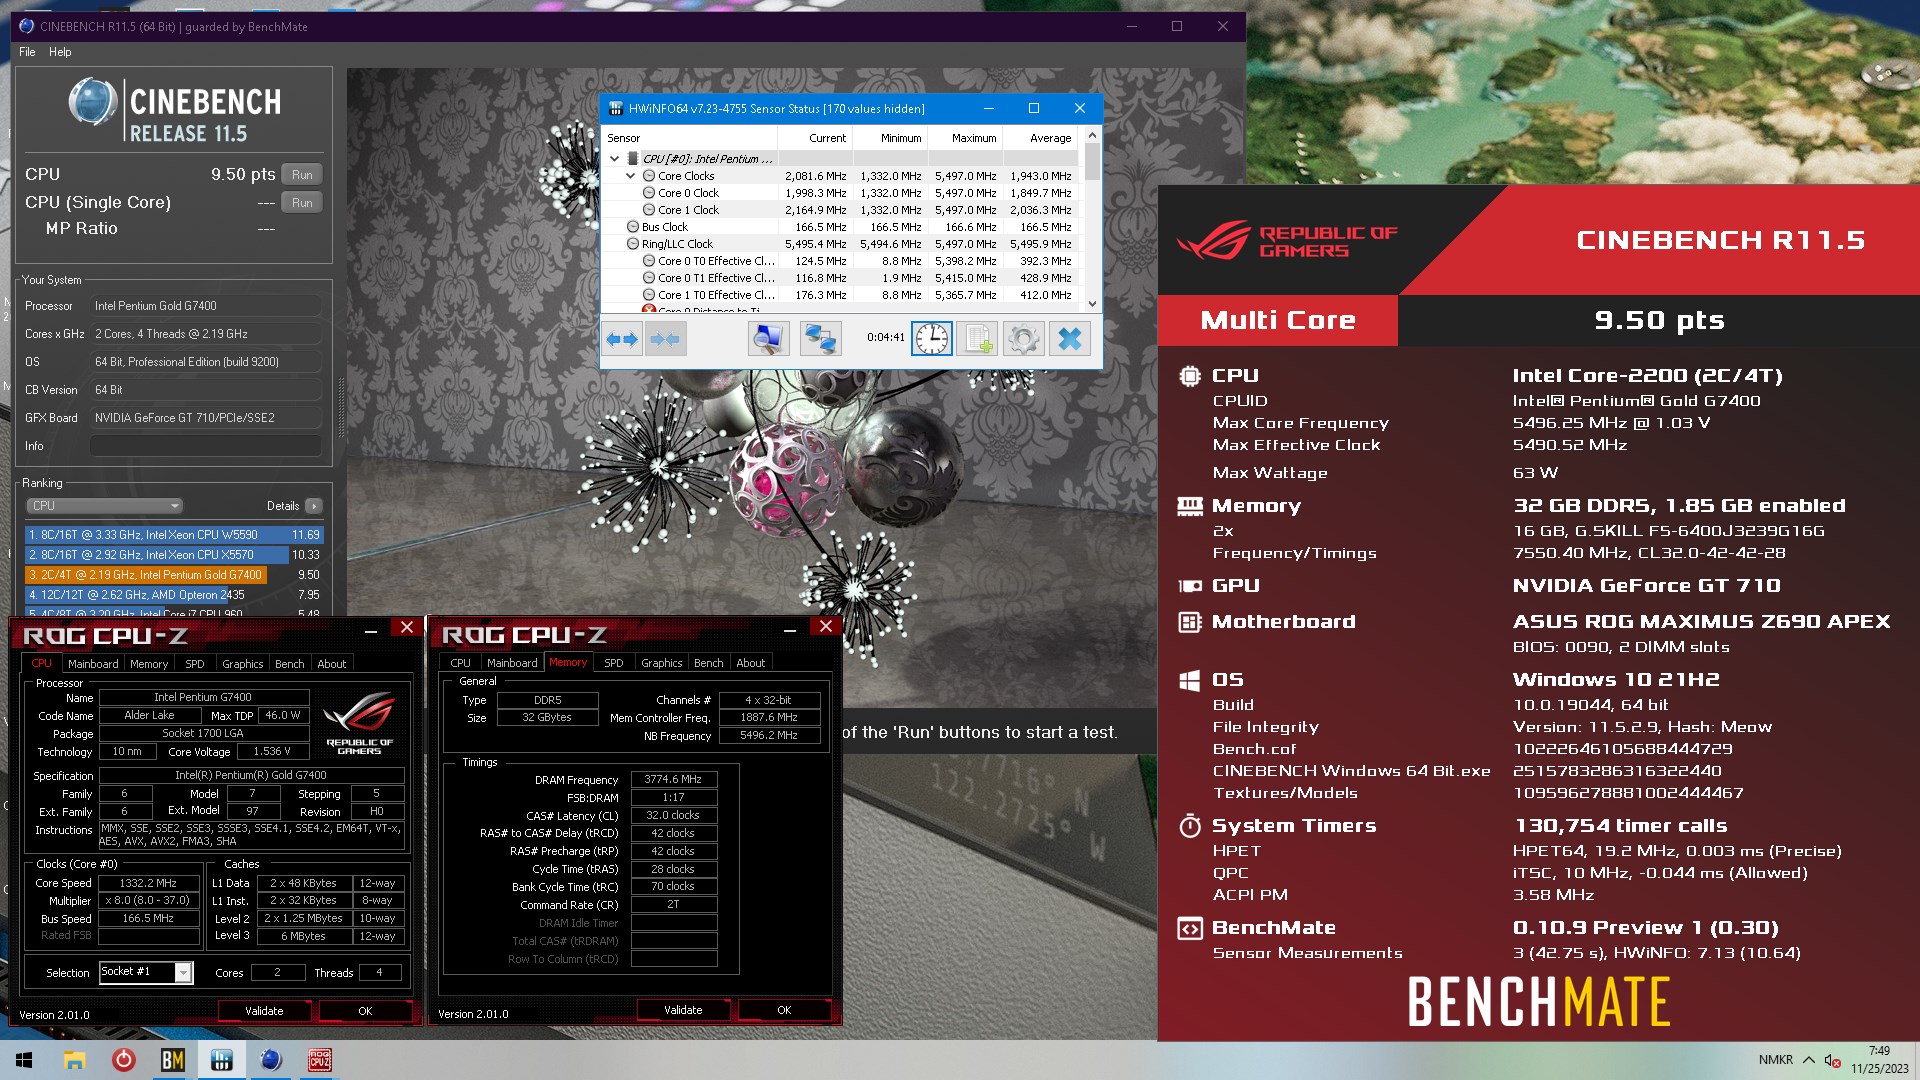This screenshot has width=1920, height=1080.
Task: Open HWiNFO monitor magnifier icon
Action: coord(768,339)
